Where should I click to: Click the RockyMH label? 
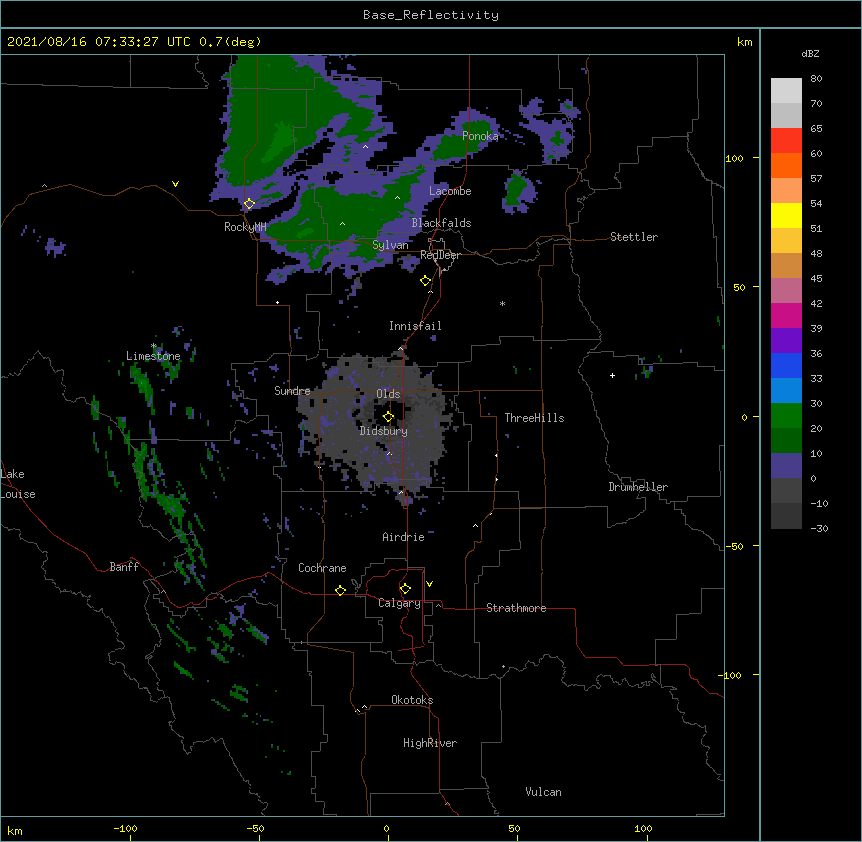[245, 227]
